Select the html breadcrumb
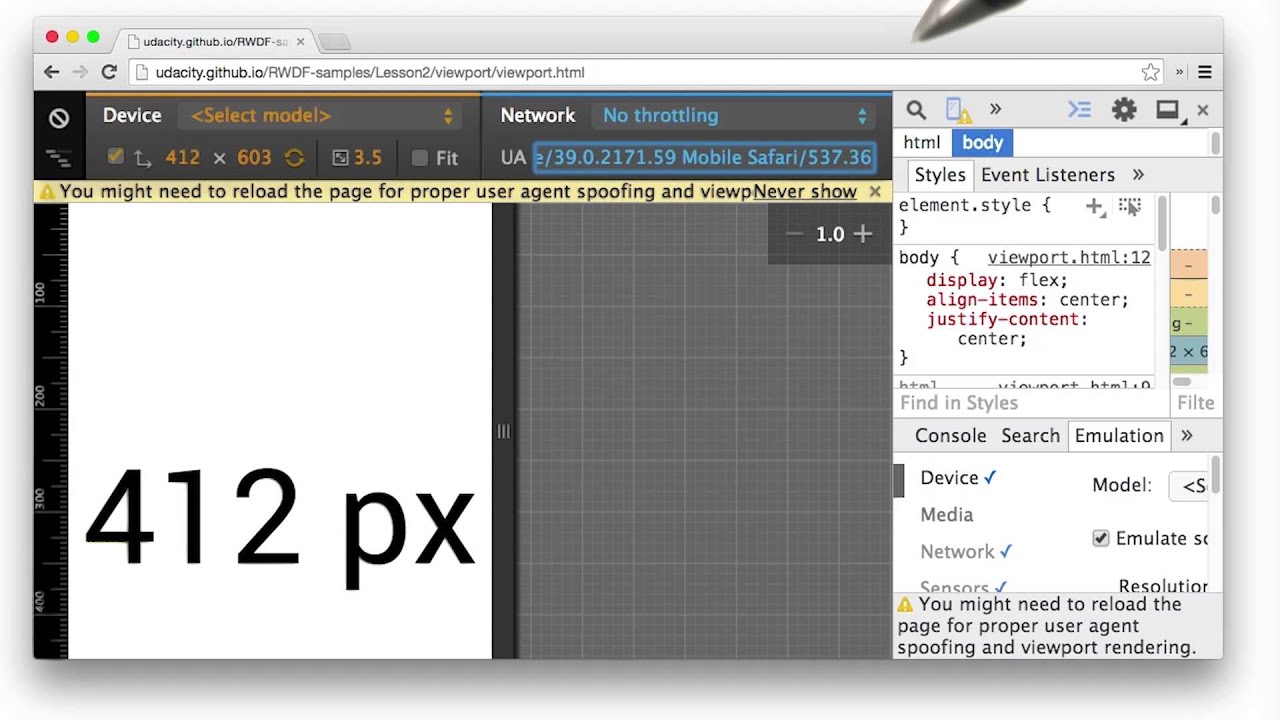The height and width of the screenshot is (720, 1280). [921, 143]
